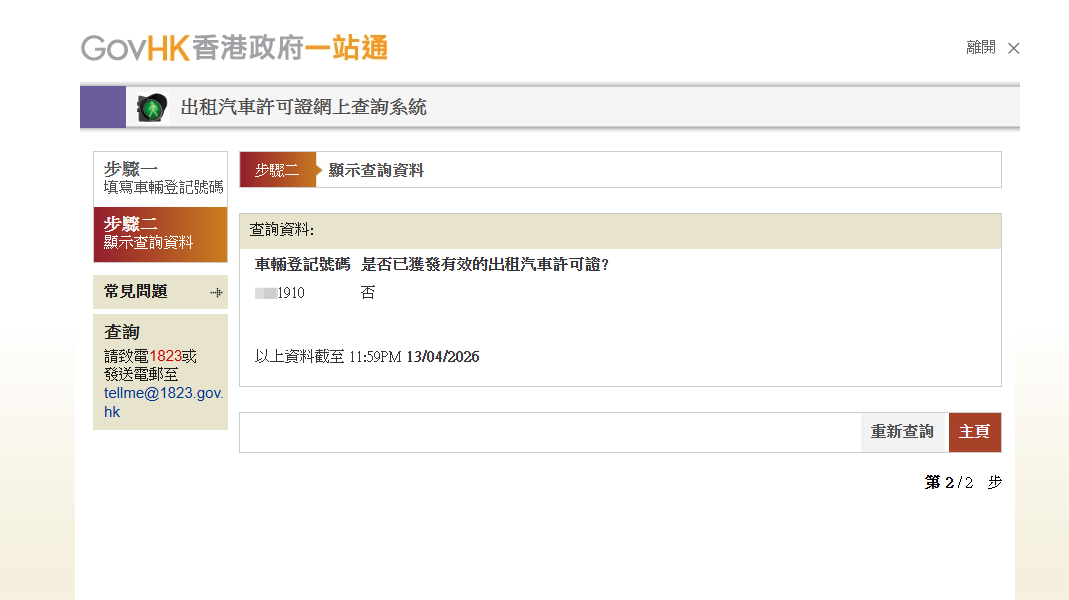The image size is (1069, 600).
Task: Click the 離開 exit link
Action: 980,47
